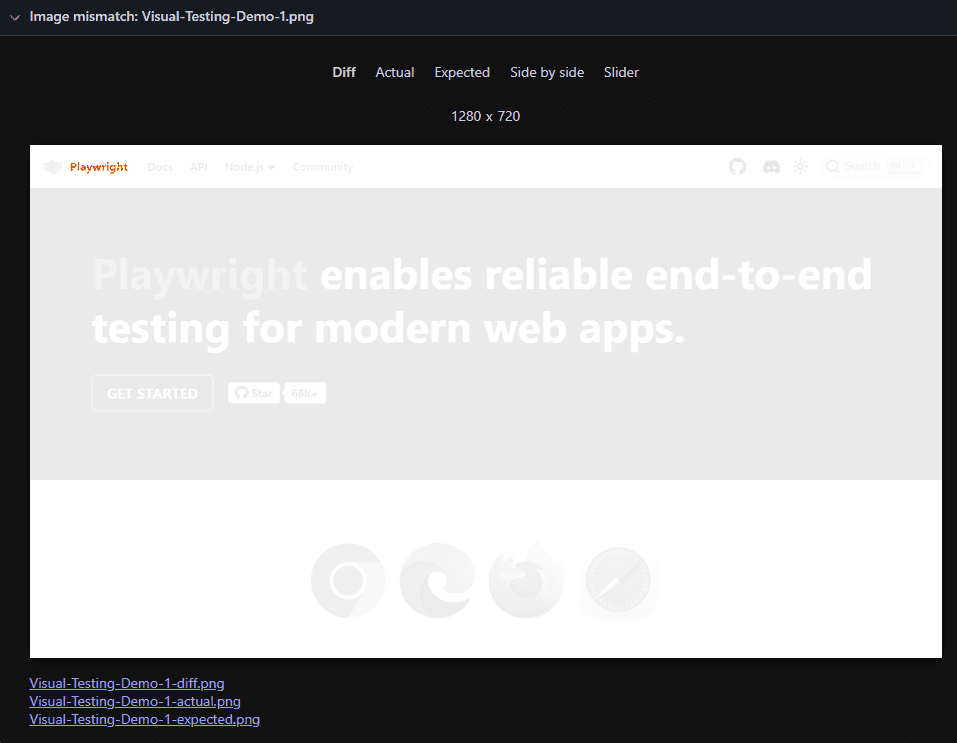The height and width of the screenshot is (743, 957).
Task: Open the Slider comparison tab
Action: pyautogui.click(x=621, y=72)
